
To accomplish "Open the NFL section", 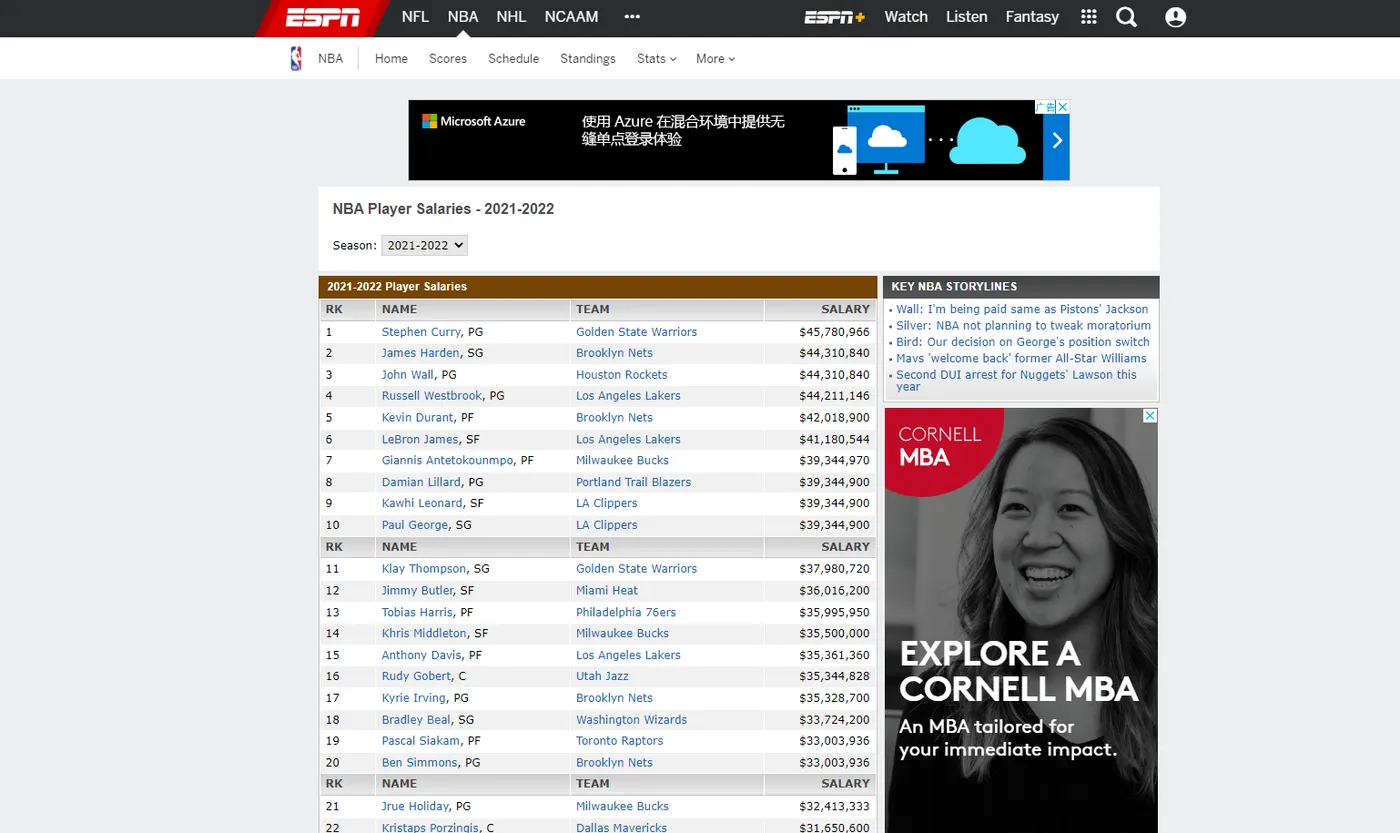I will 415,17.
